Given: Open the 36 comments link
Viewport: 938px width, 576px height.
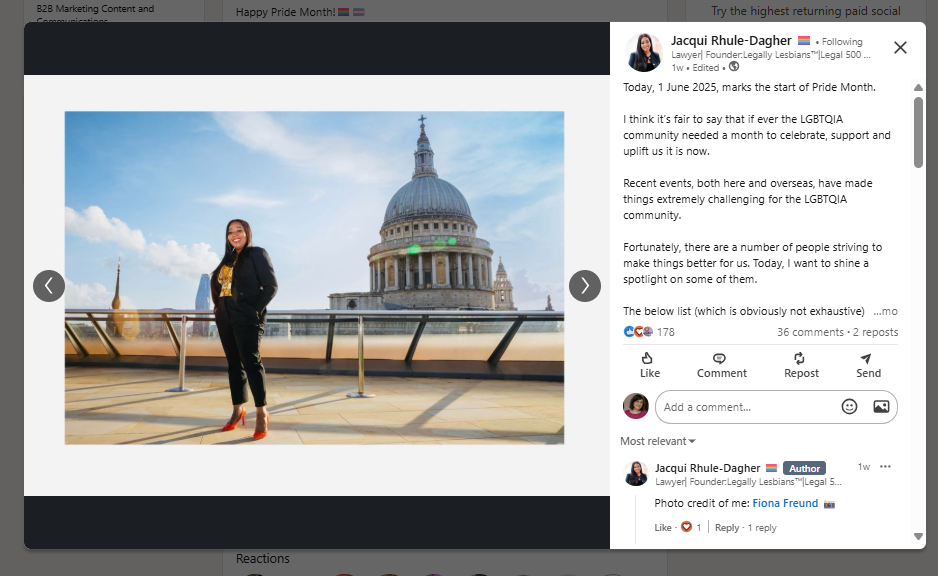Looking at the screenshot, I should (810, 332).
